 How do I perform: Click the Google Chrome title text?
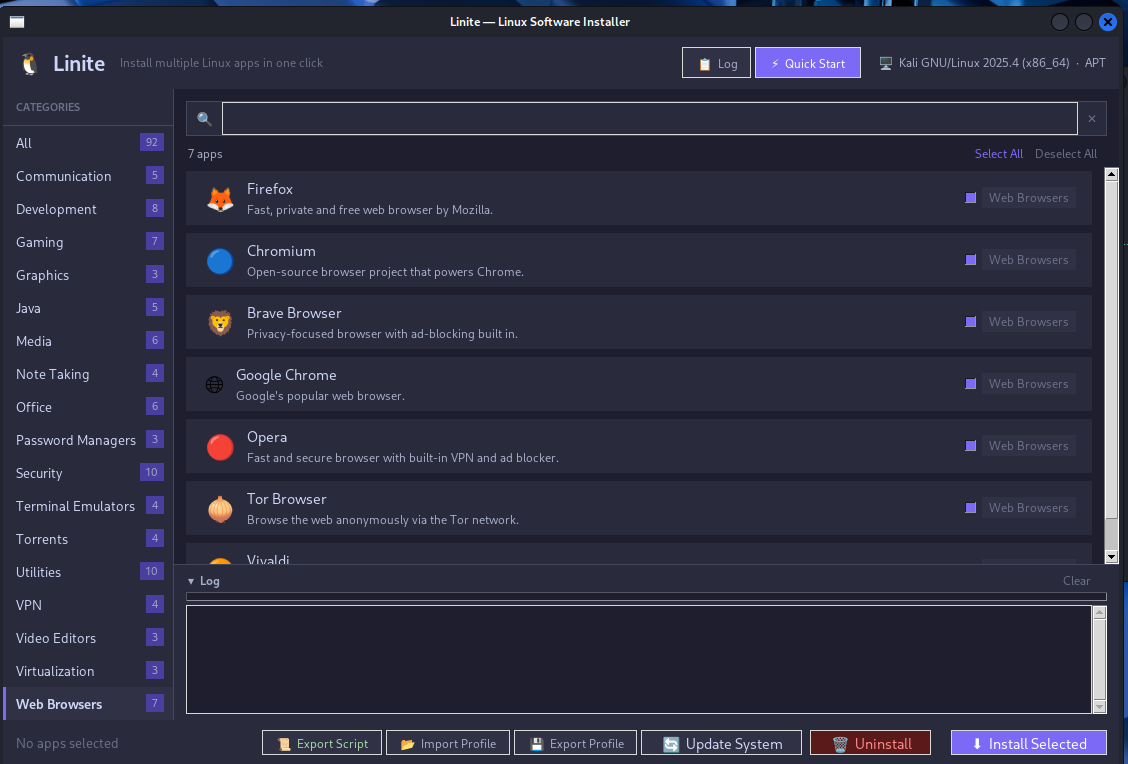tap(286, 375)
